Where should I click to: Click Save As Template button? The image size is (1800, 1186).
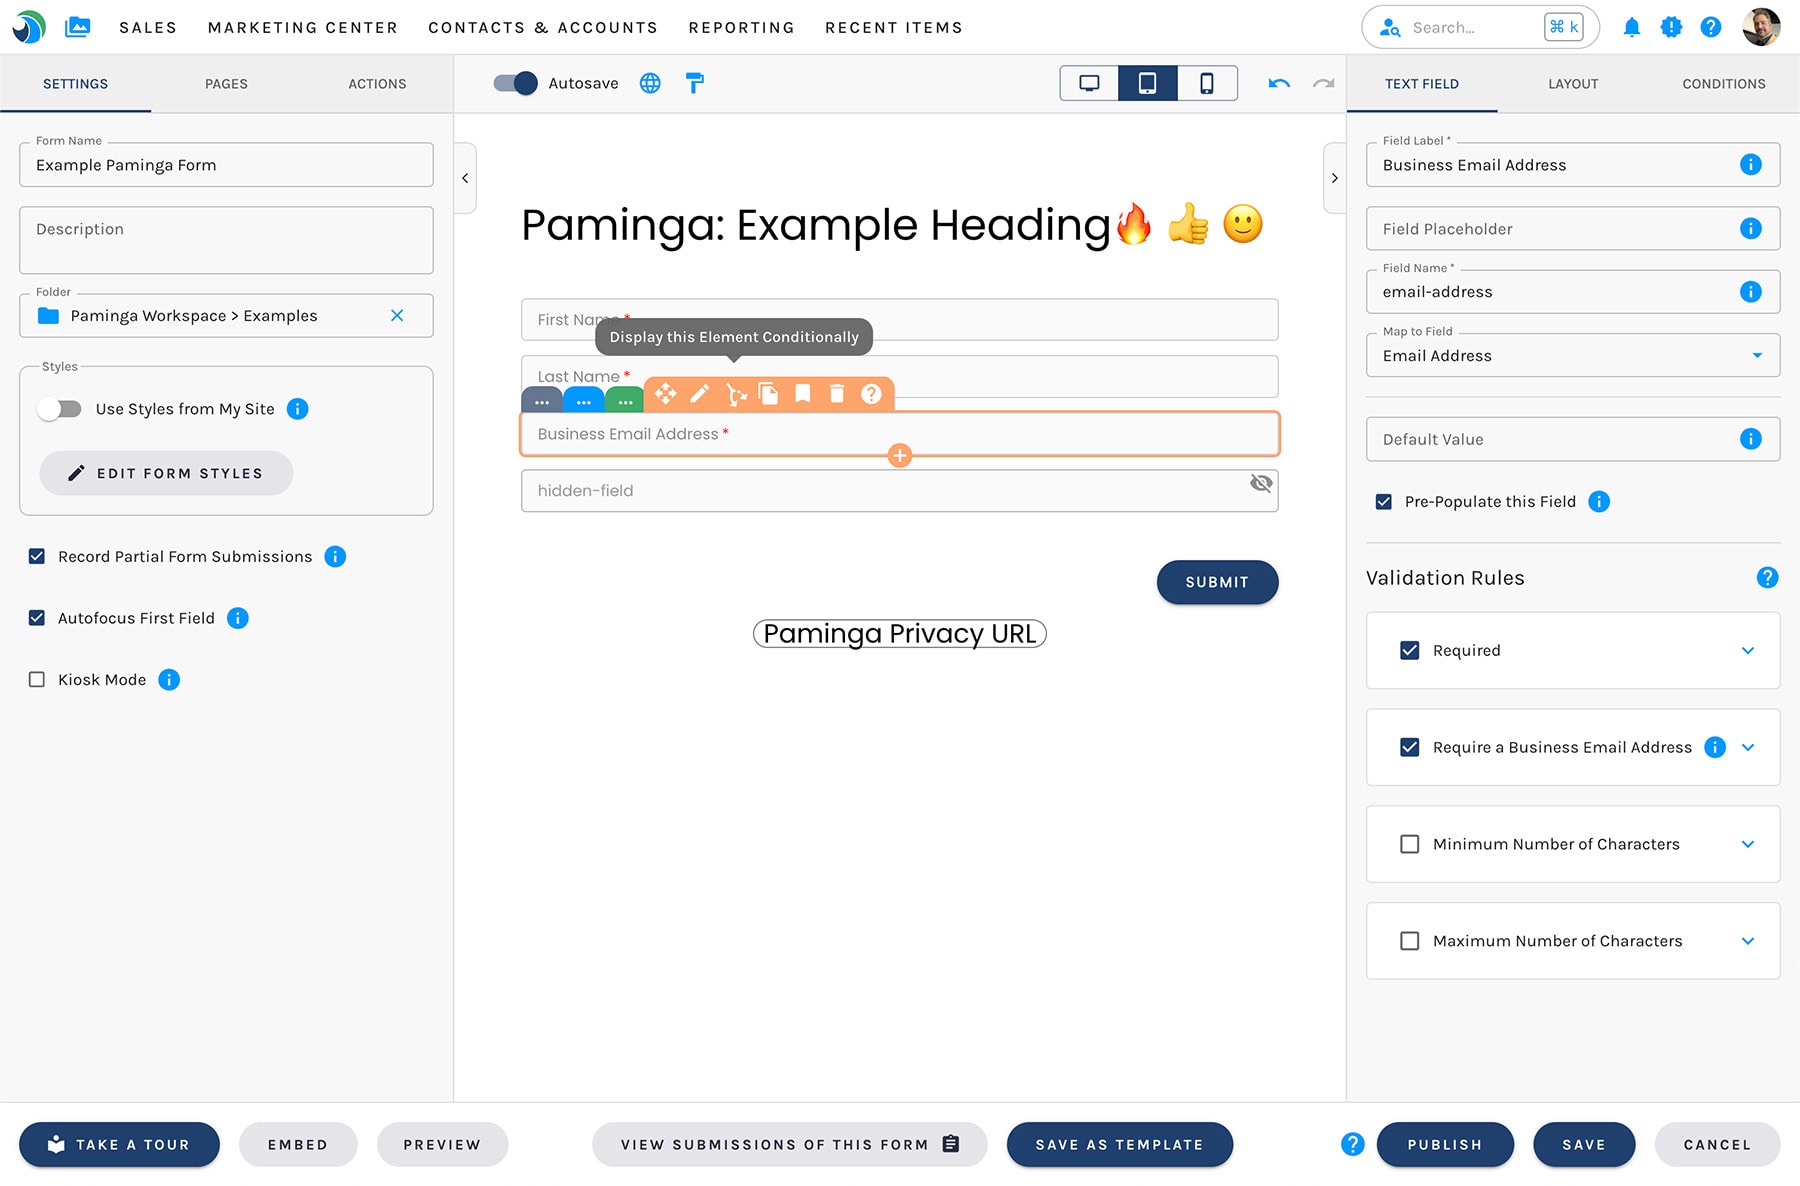1120,1145
